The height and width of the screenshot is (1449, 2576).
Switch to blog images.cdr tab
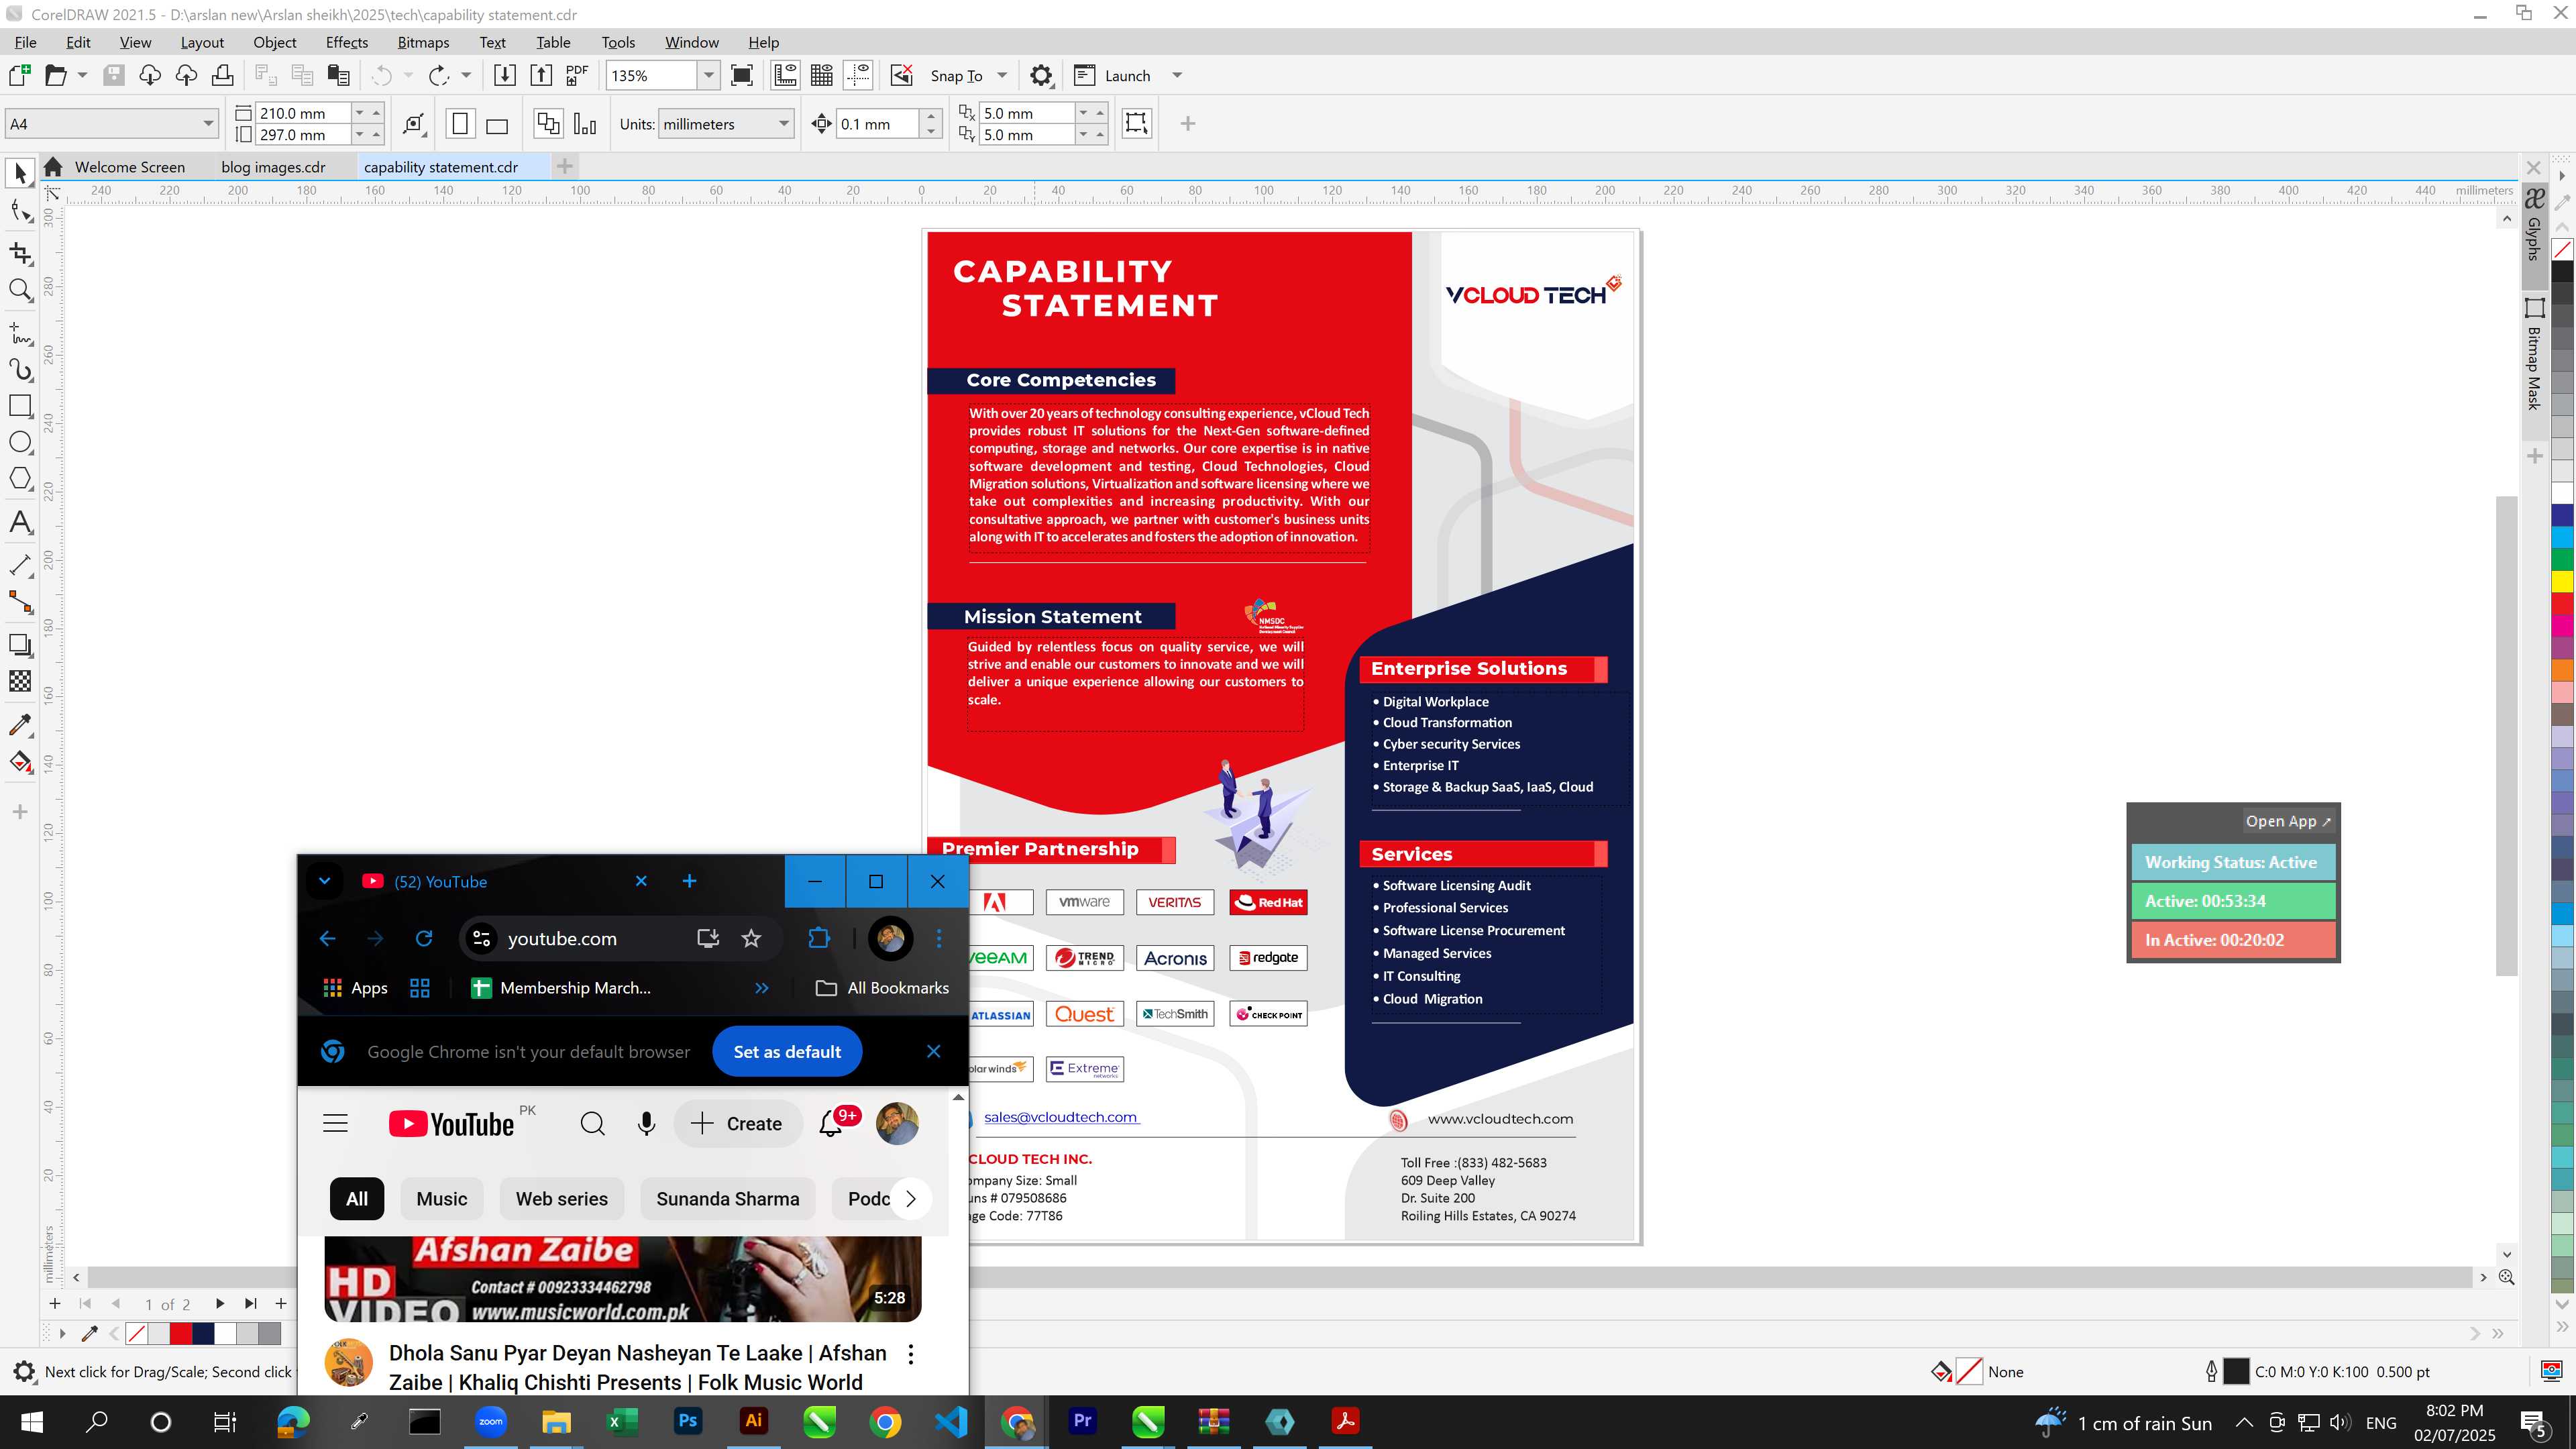pyautogui.click(x=273, y=167)
